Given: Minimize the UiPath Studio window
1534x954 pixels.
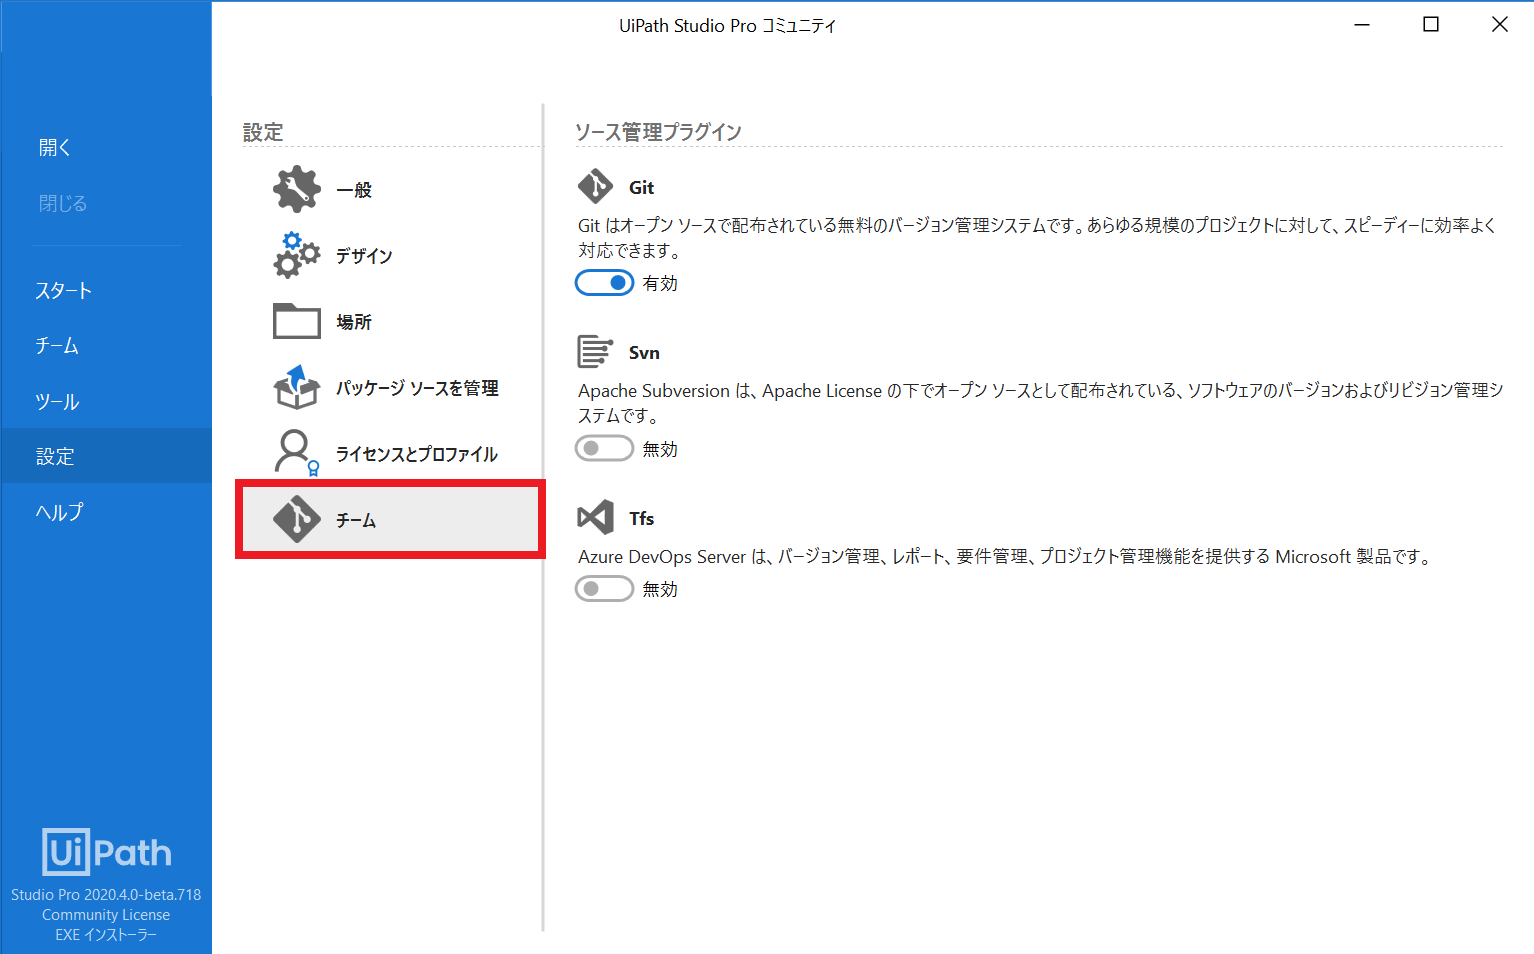Looking at the screenshot, I should tap(1362, 25).
